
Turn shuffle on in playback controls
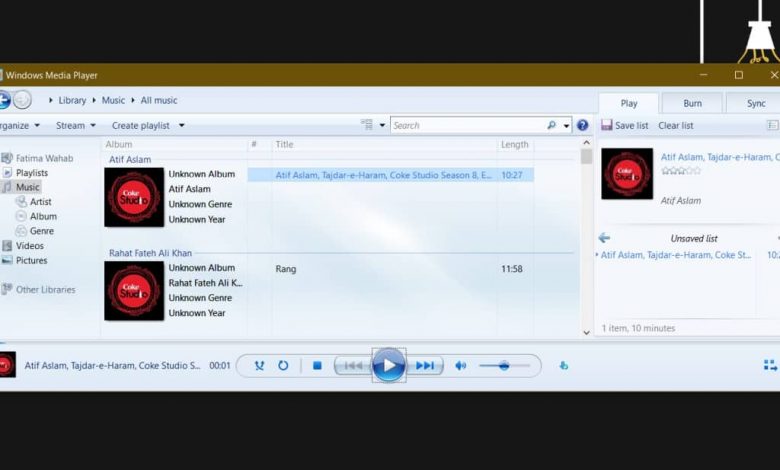coord(259,366)
